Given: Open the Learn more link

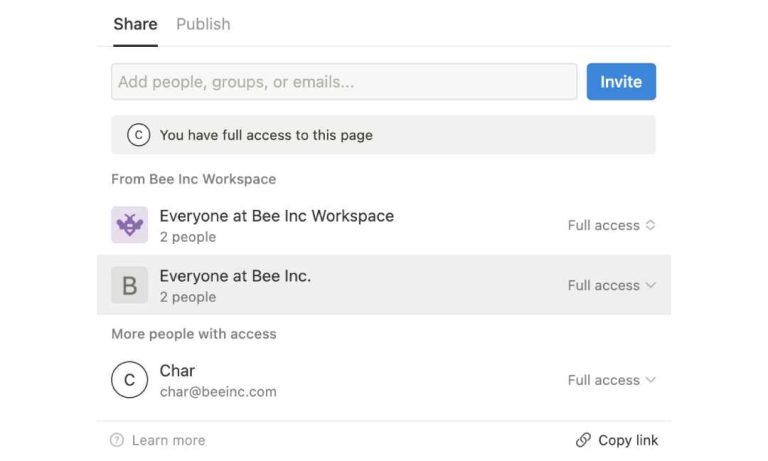Looking at the screenshot, I should 168,440.
